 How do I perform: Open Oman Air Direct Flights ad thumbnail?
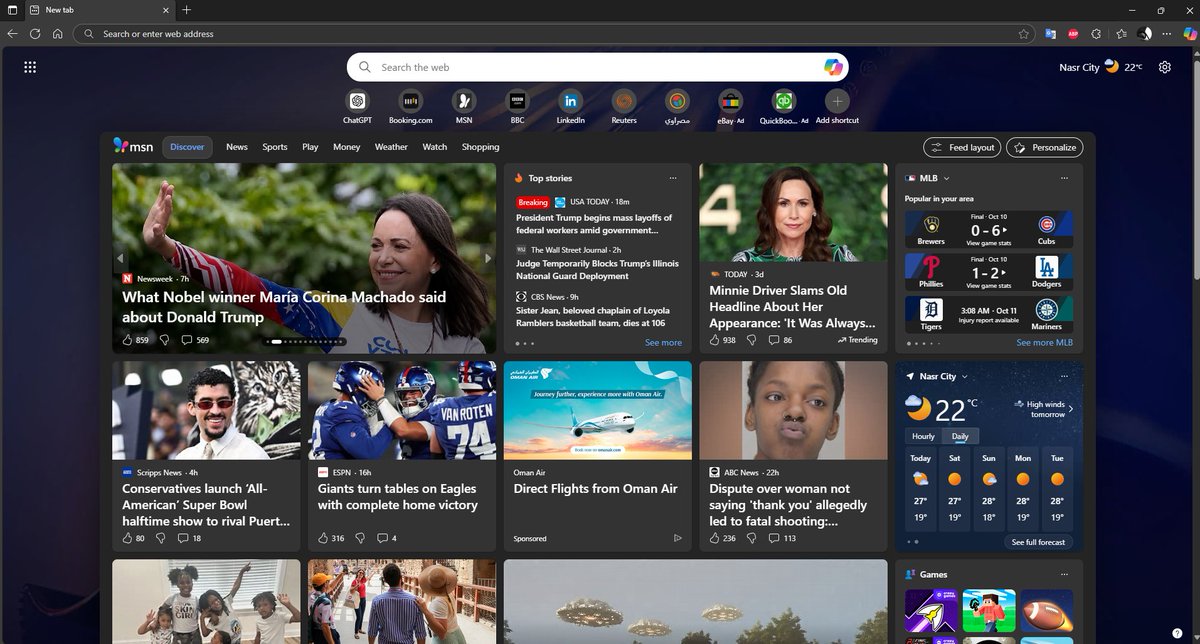(x=598, y=410)
